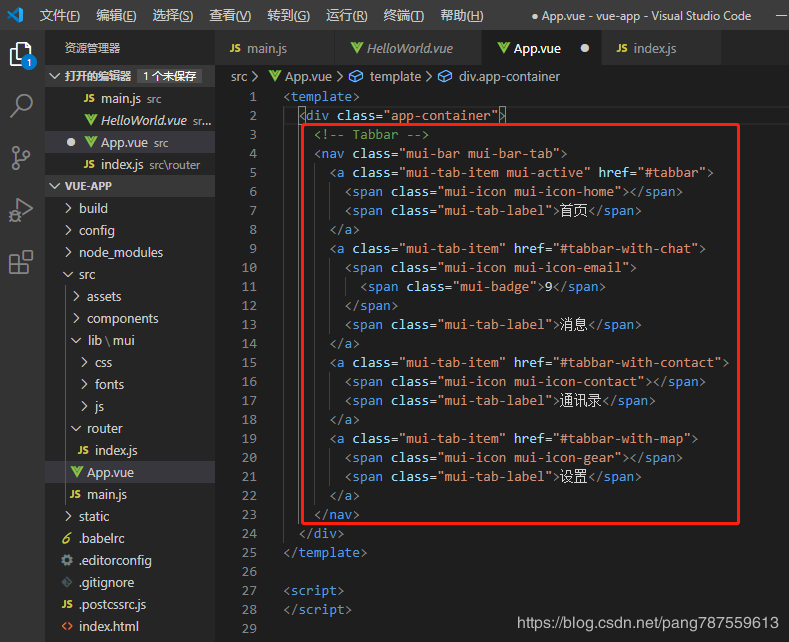This screenshot has width=789, height=642.
Task: Open HelloWorld.vue in open editors list
Action: point(131,121)
